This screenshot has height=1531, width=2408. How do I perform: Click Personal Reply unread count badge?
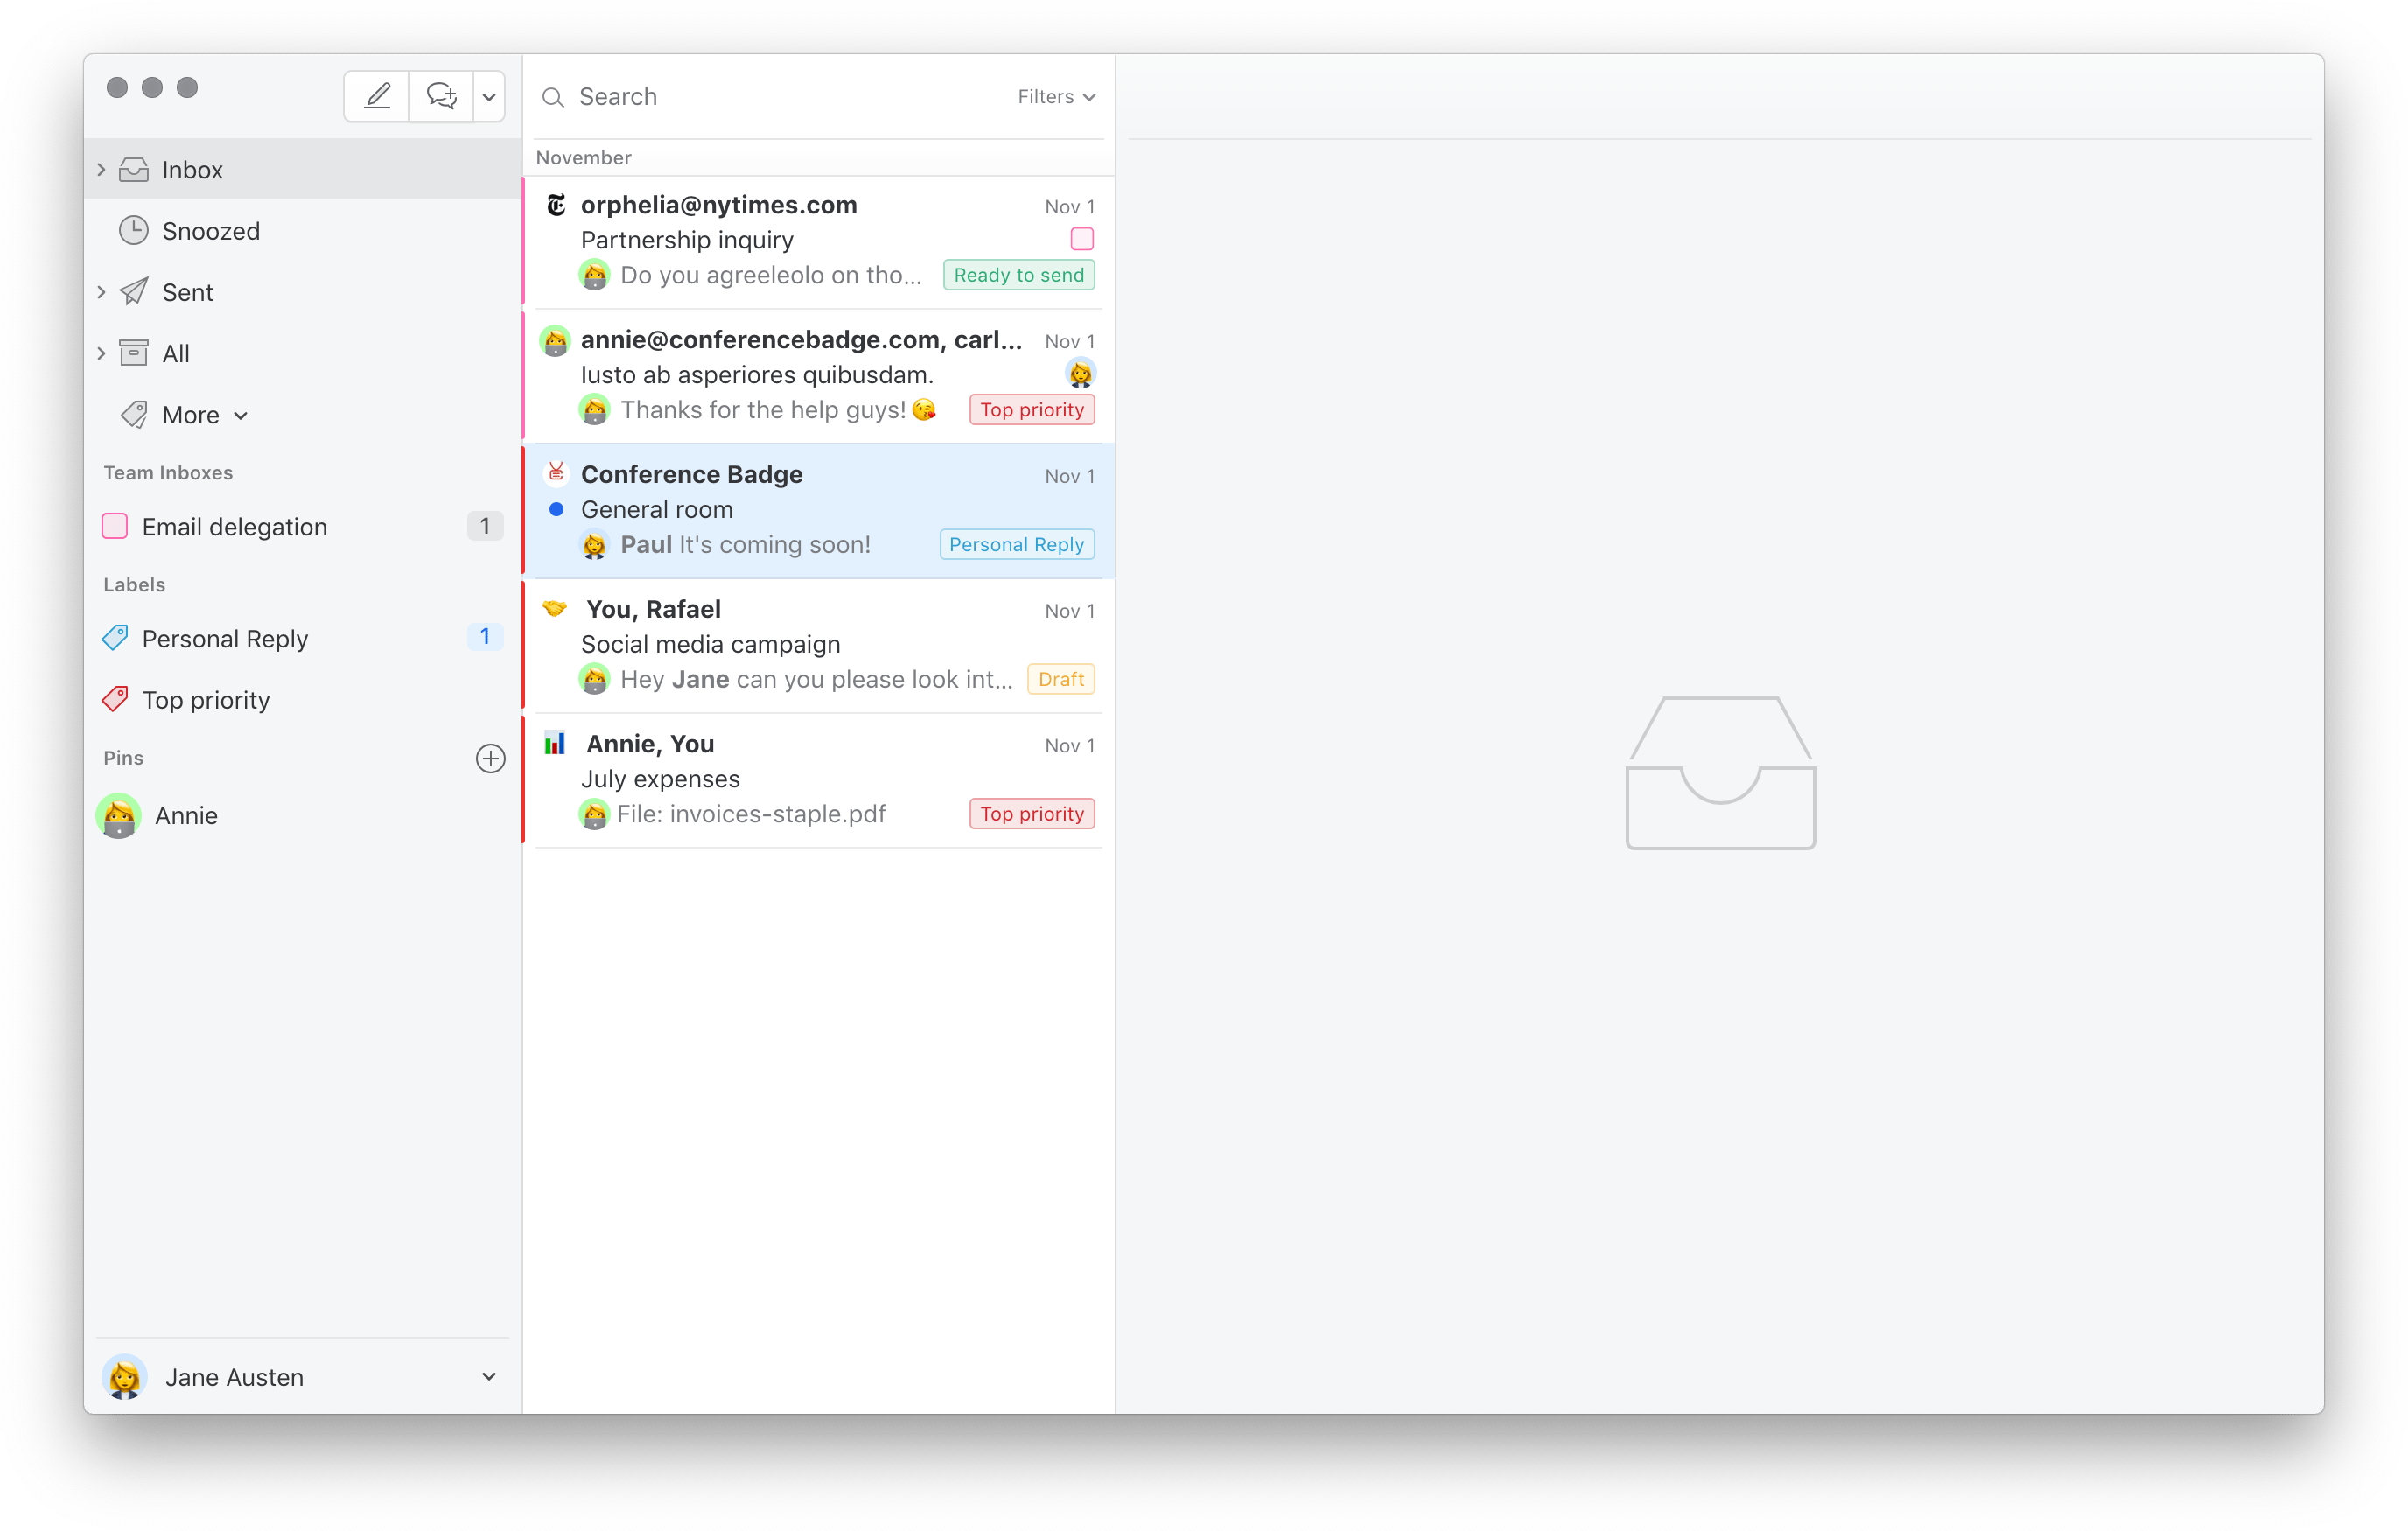(x=485, y=637)
